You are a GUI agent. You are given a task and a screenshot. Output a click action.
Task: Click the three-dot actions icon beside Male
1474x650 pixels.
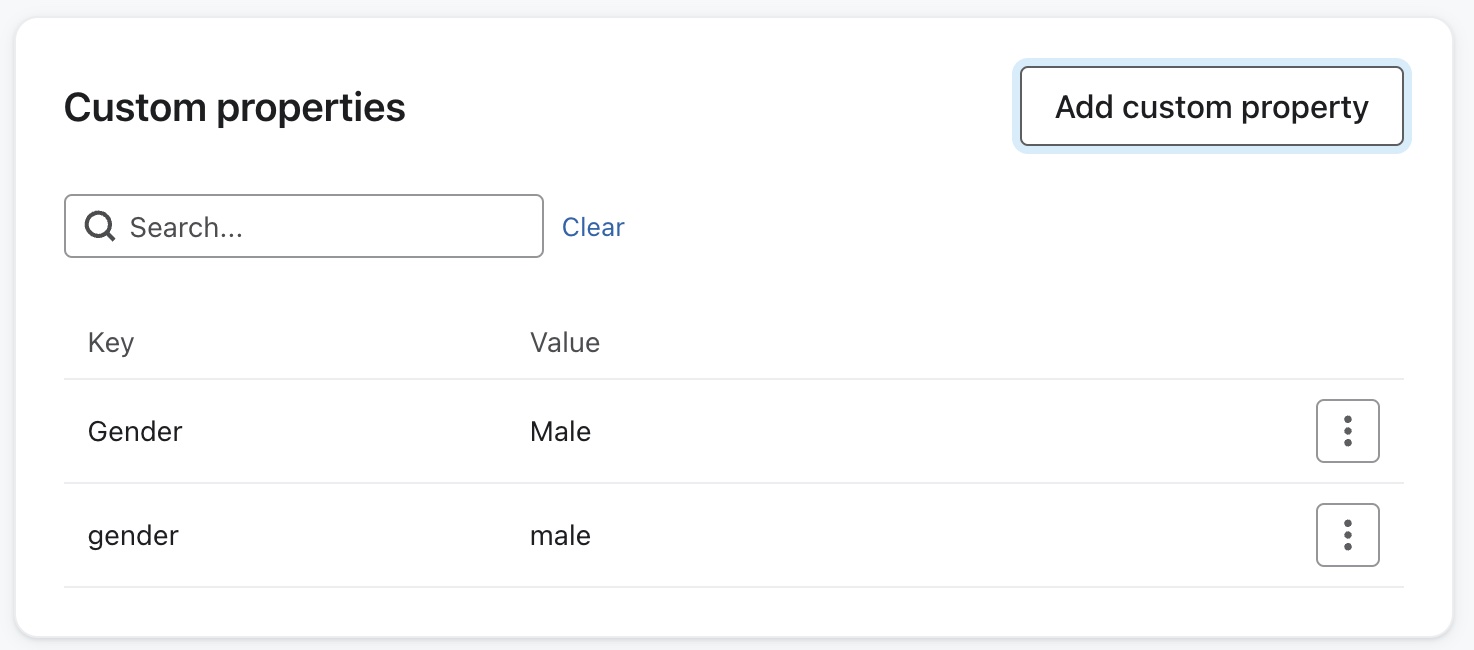(1347, 431)
